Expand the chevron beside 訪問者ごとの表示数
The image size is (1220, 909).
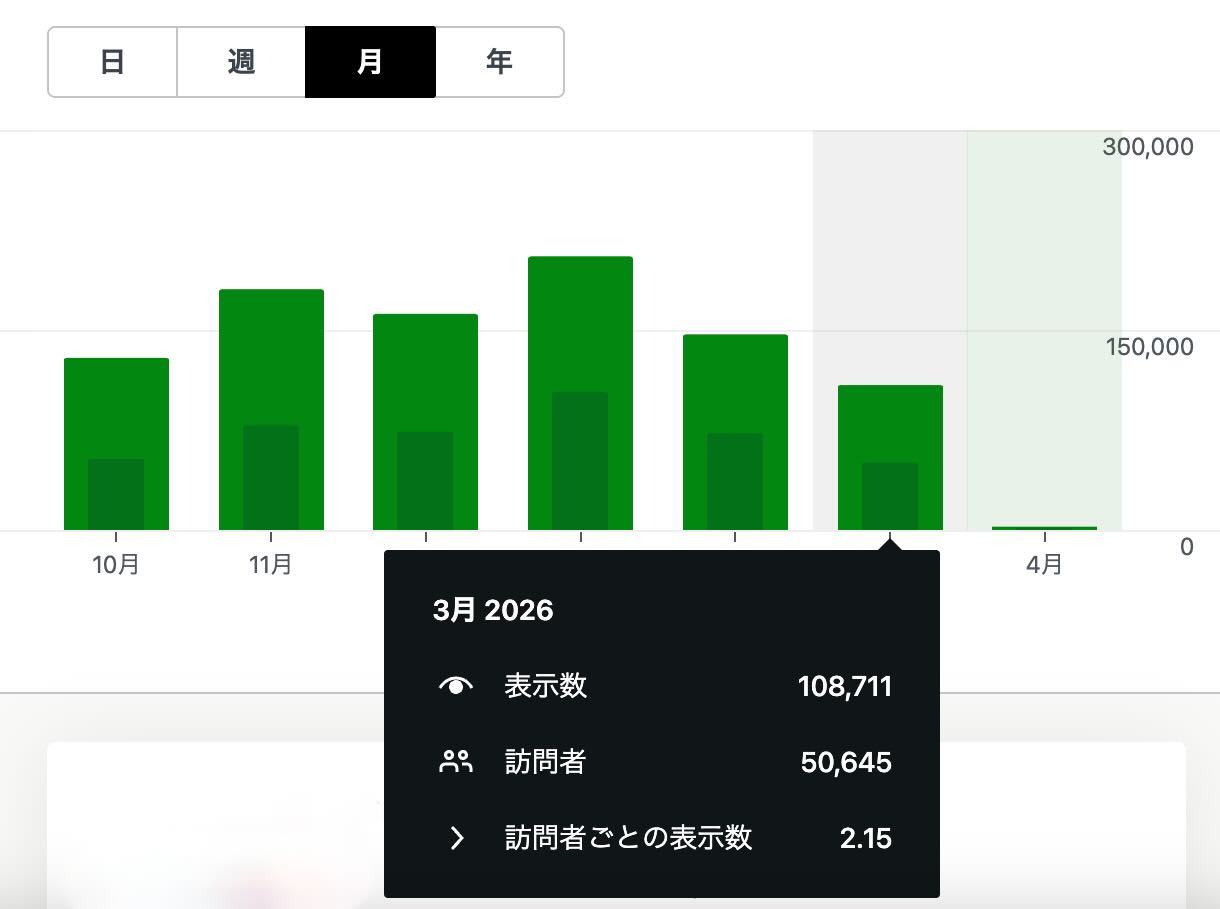(x=456, y=838)
